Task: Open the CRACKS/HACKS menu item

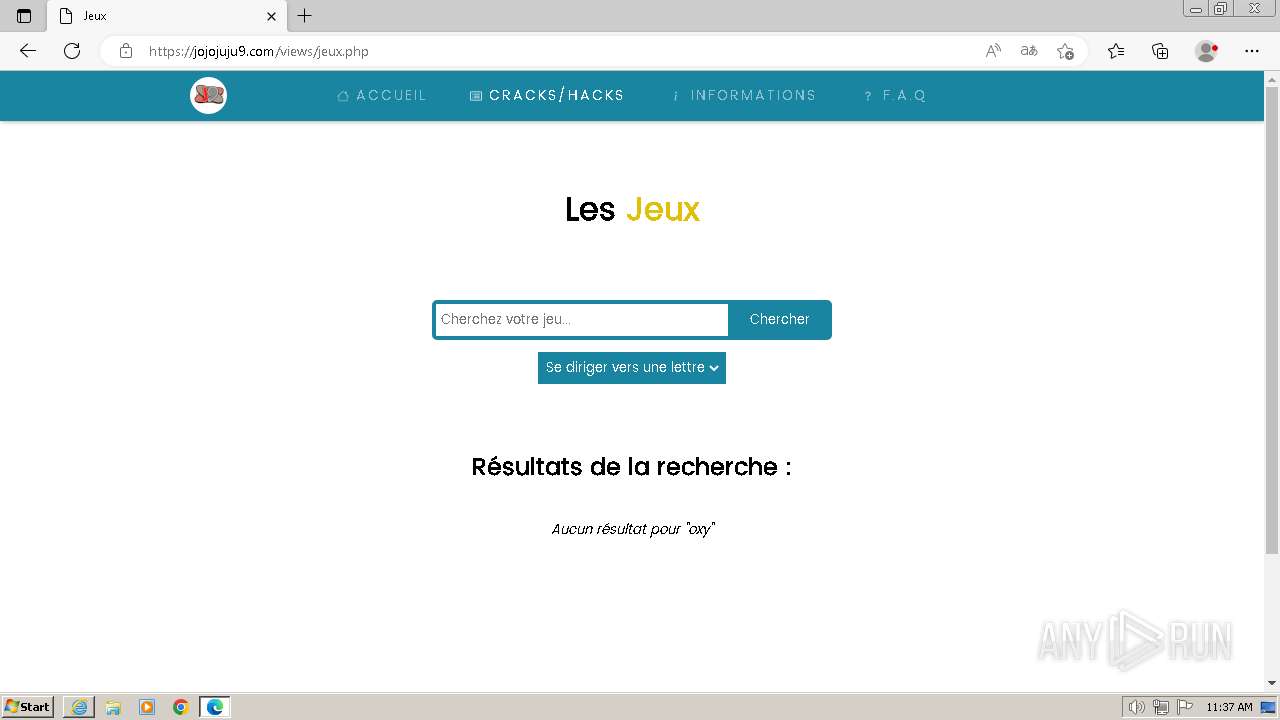Action: (547, 96)
